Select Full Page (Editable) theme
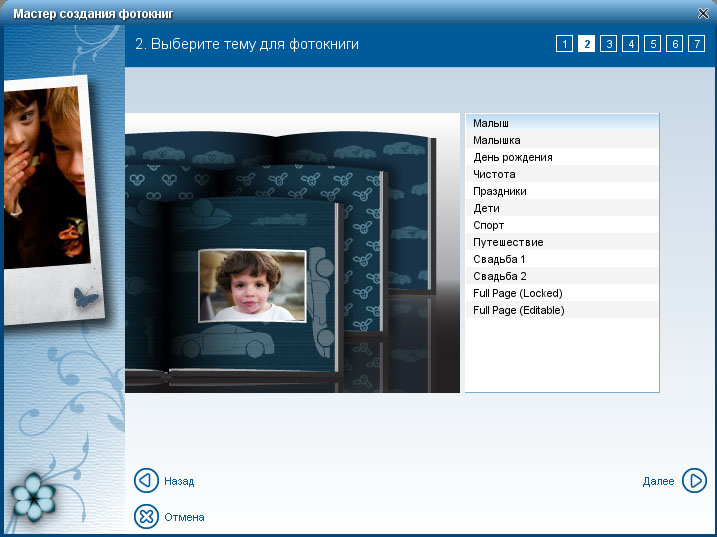Viewport: 717px width, 537px height. pos(562,310)
